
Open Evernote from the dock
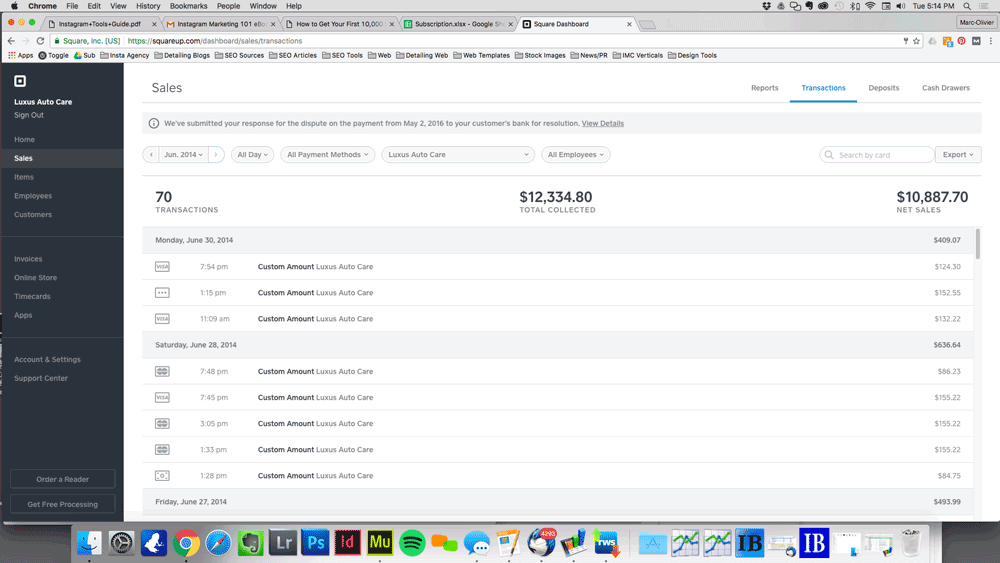click(x=251, y=543)
